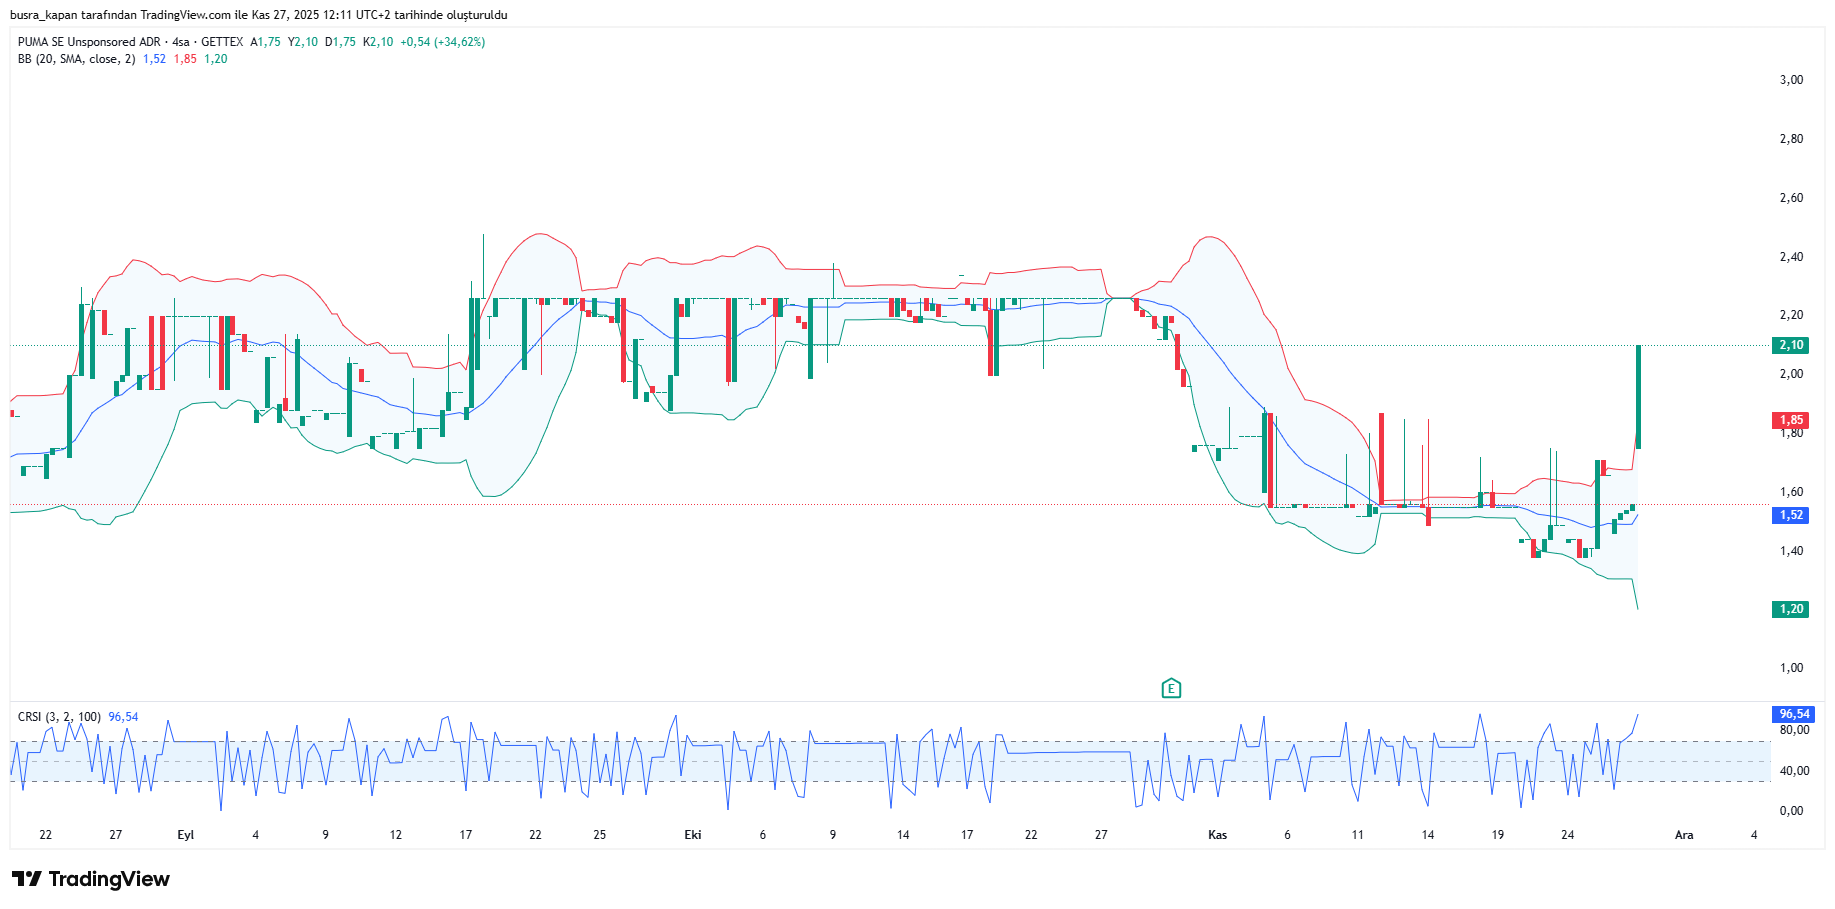
Task: Click the 80,00 level on CRSI axis
Action: [1794, 730]
